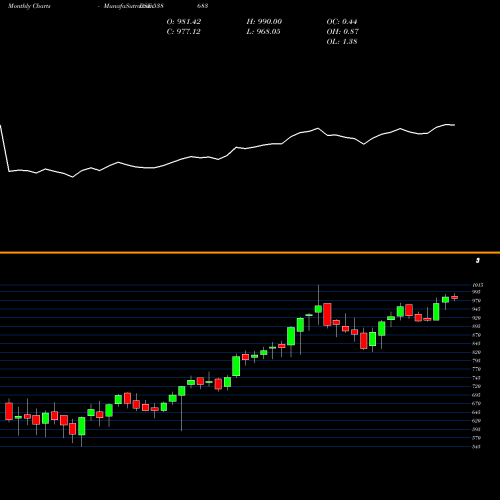Click the last small red candlestick
This screenshot has width=500, height=500.
454,297
